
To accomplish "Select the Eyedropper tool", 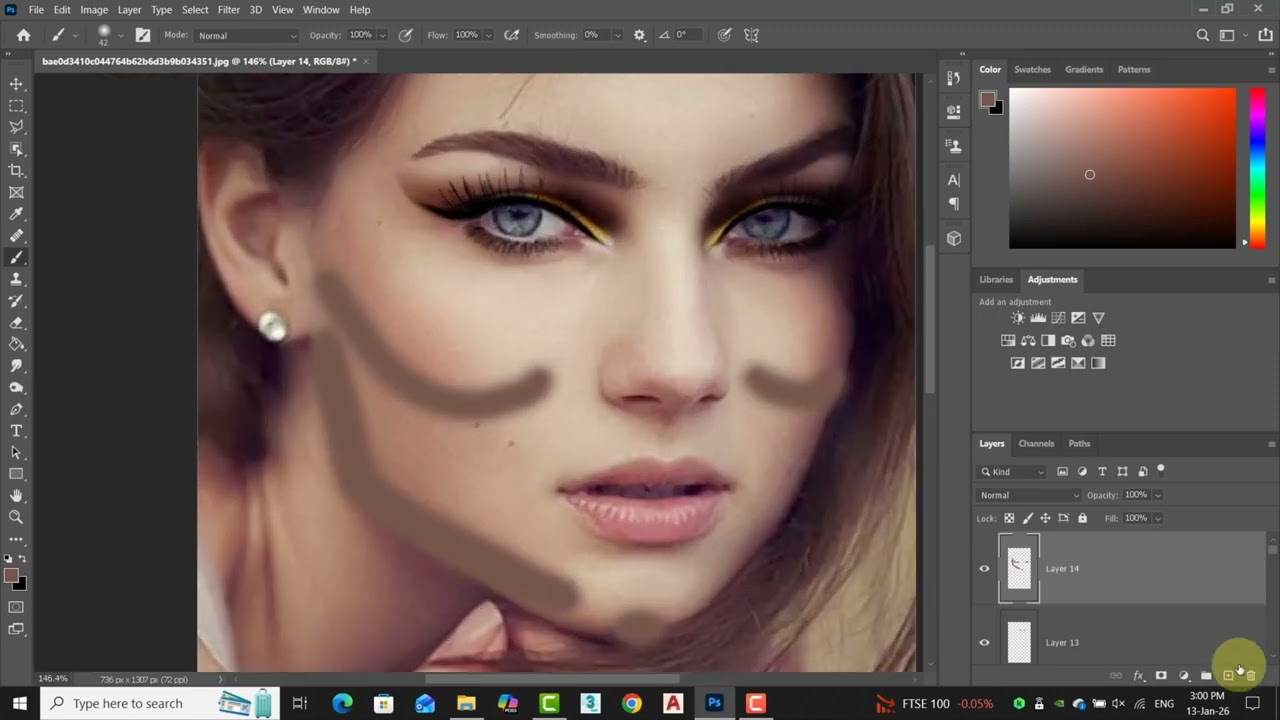I will pyautogui.click(x=16, y=214).
